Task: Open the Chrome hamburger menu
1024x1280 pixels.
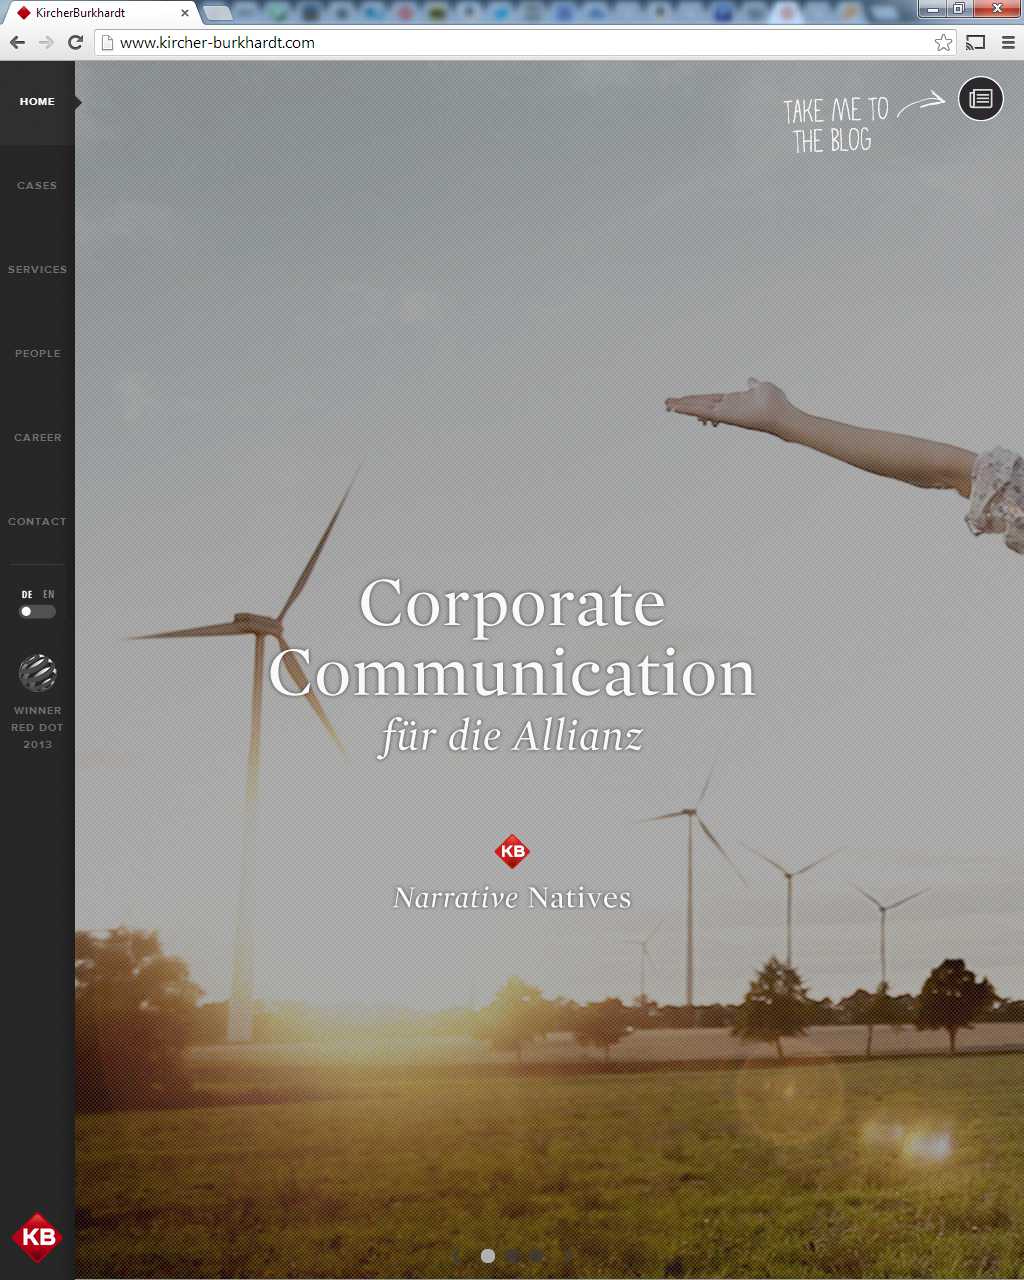Action: point(1008,42)
